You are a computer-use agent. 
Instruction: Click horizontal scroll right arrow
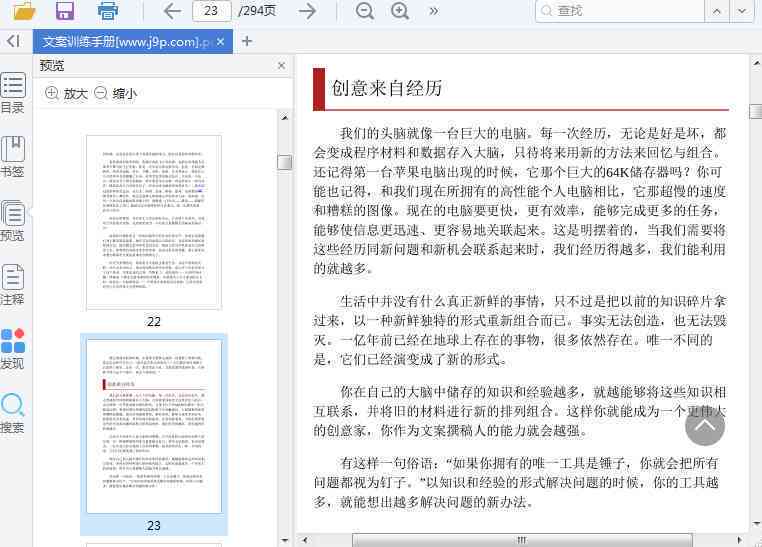click(x=740, y=540)
